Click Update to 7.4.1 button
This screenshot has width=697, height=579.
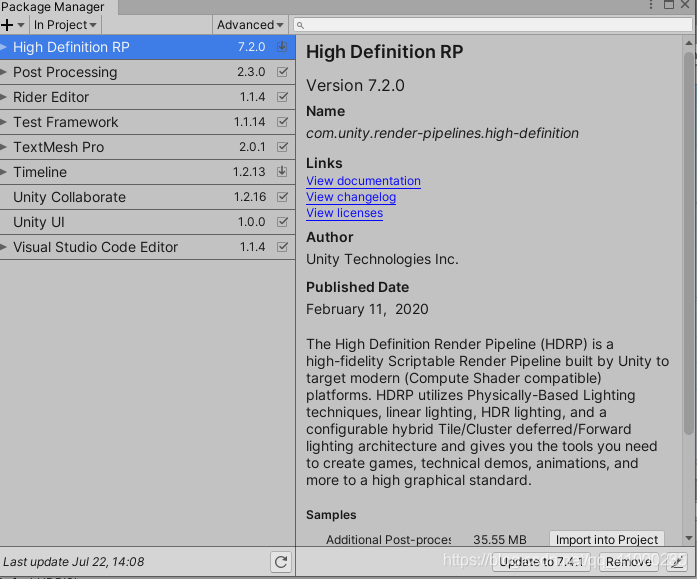coord(541,562)
